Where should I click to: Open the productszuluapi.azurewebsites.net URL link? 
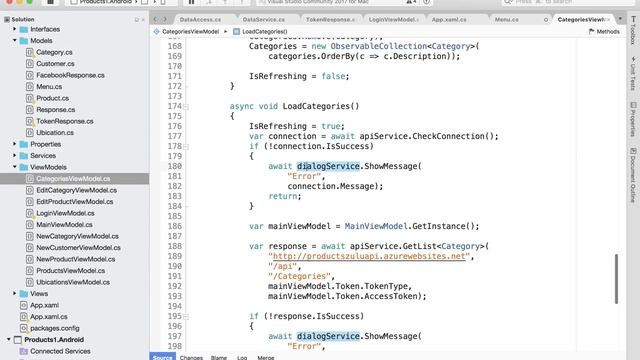click(369, 256)
